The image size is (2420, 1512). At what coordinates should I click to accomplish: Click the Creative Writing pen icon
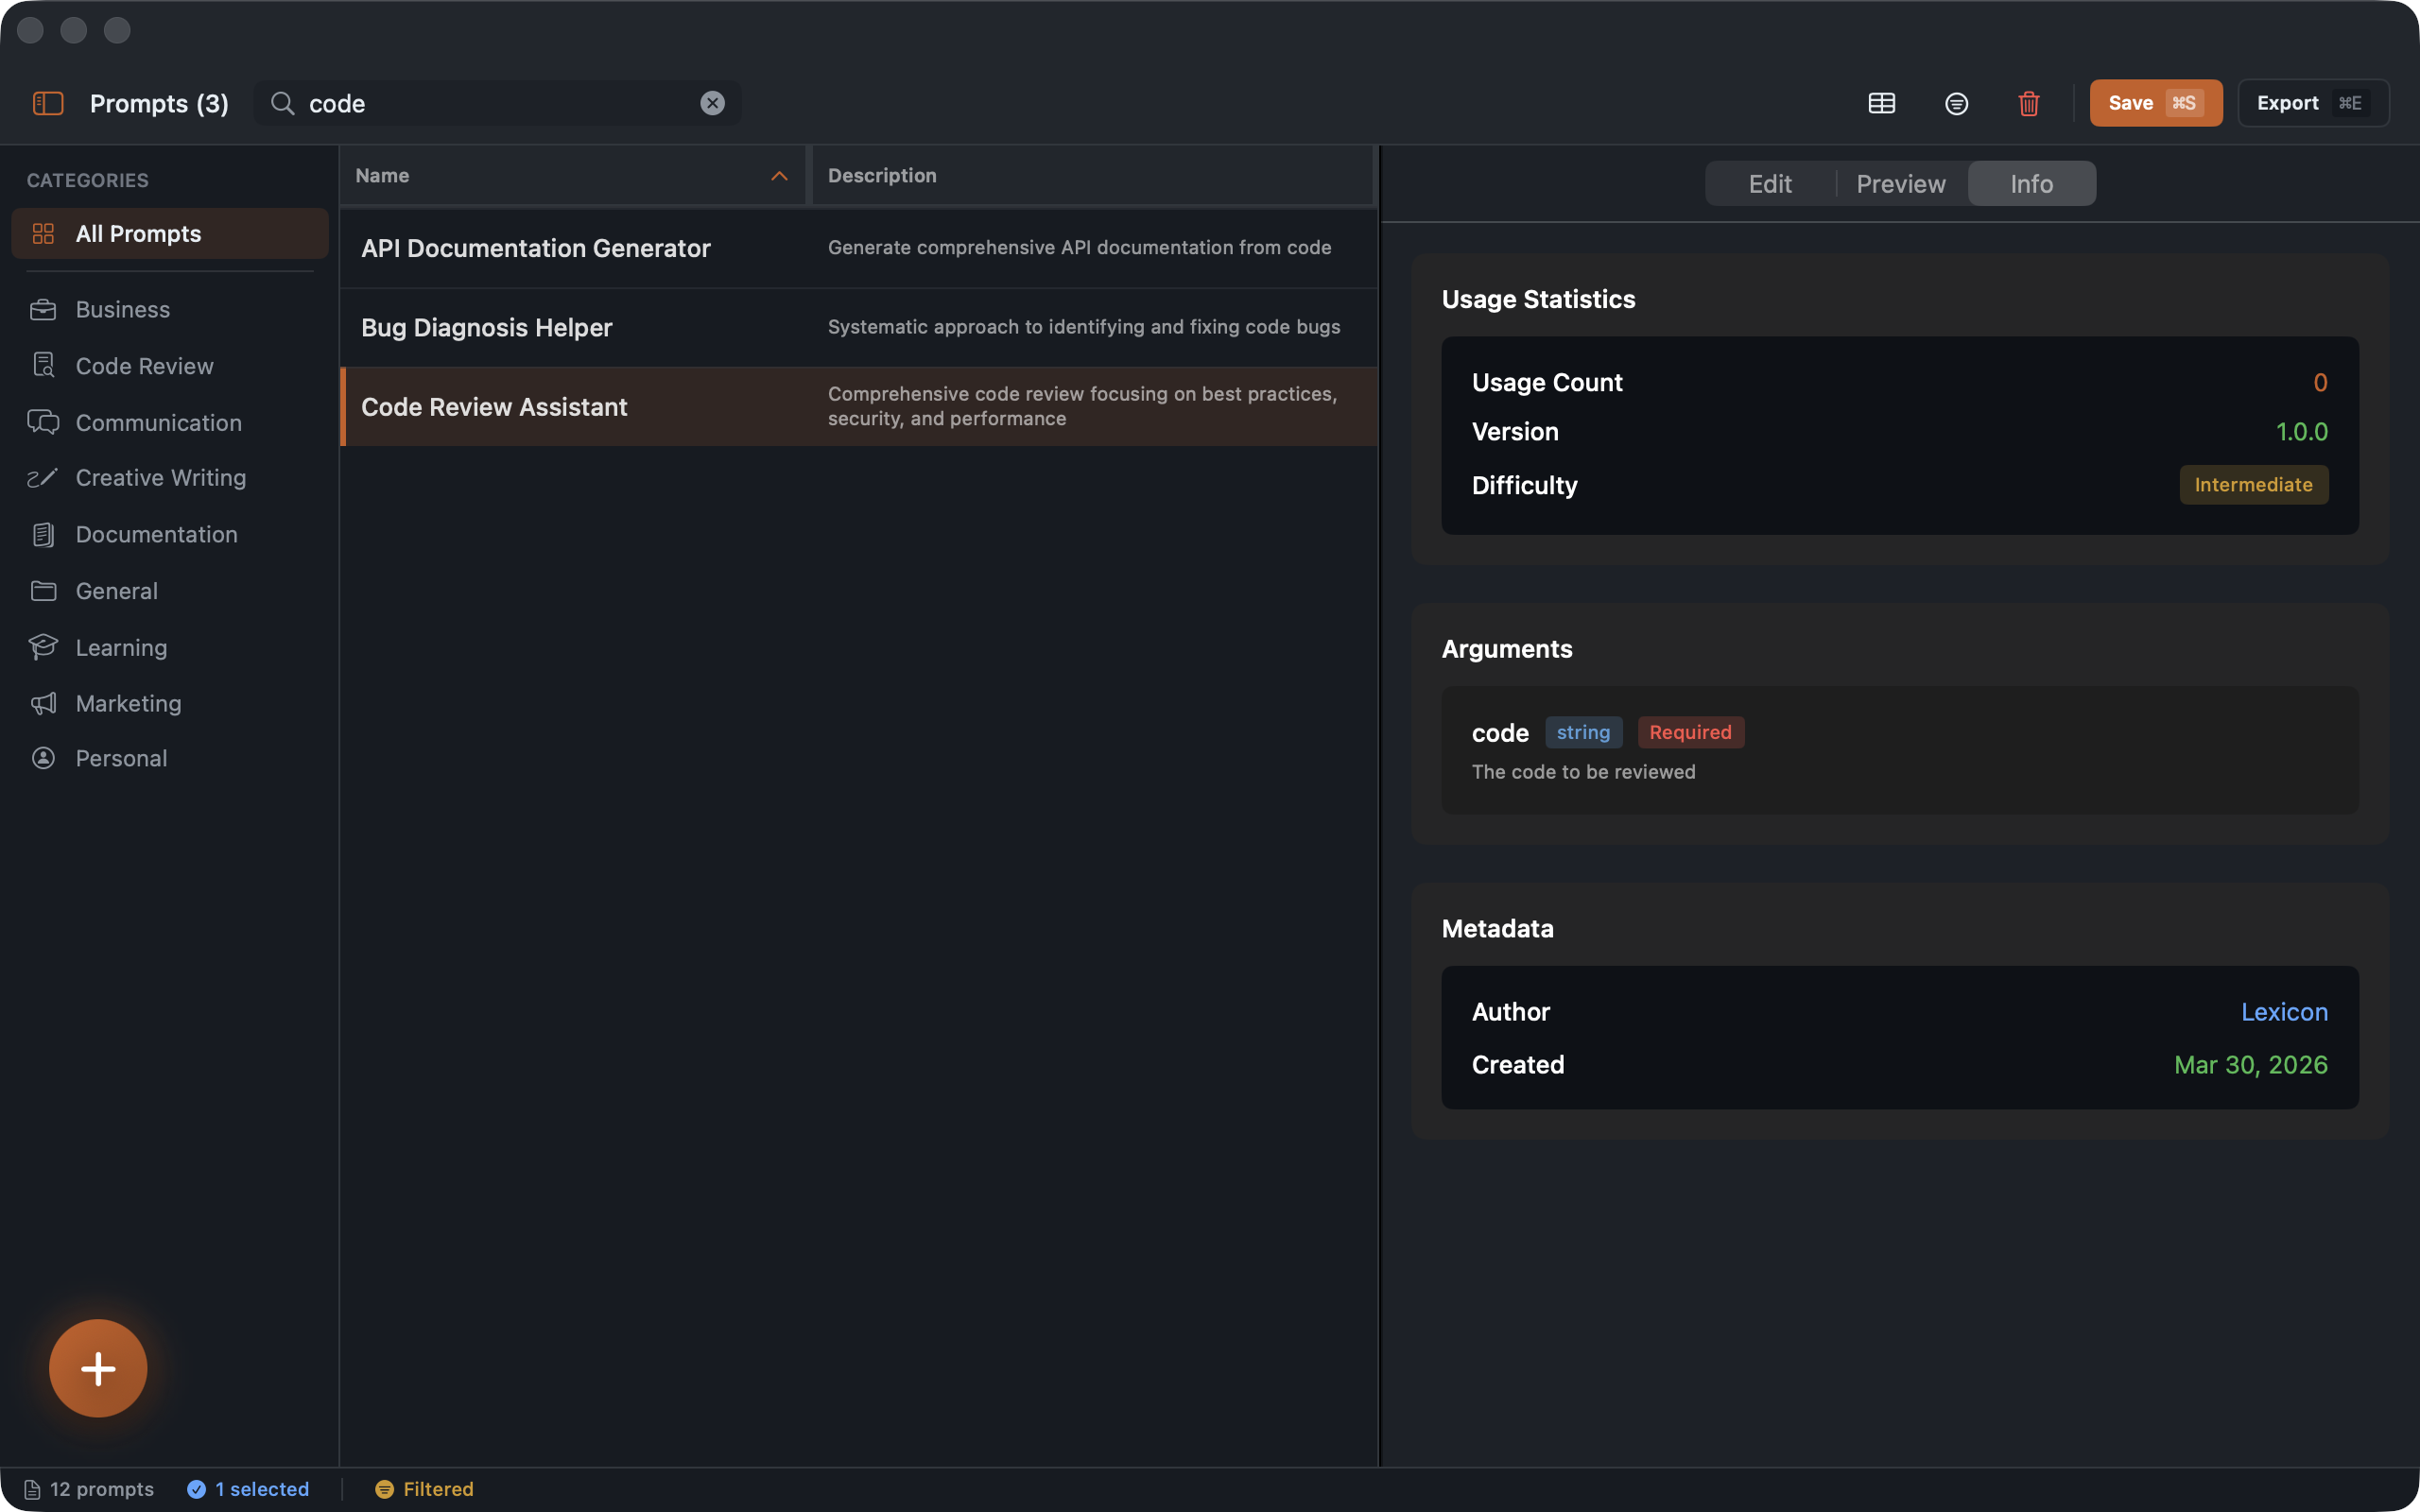43,478
